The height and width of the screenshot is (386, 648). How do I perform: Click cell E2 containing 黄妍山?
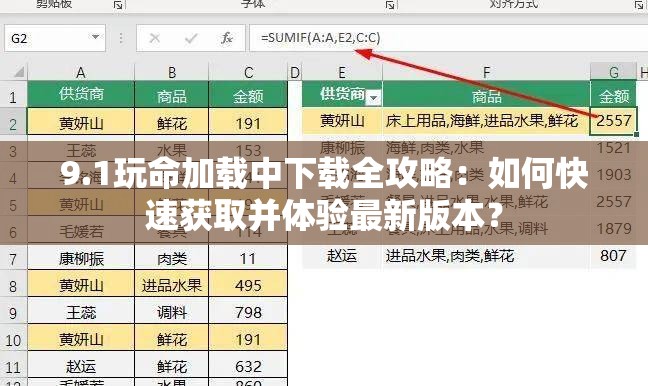click(342, 120)
